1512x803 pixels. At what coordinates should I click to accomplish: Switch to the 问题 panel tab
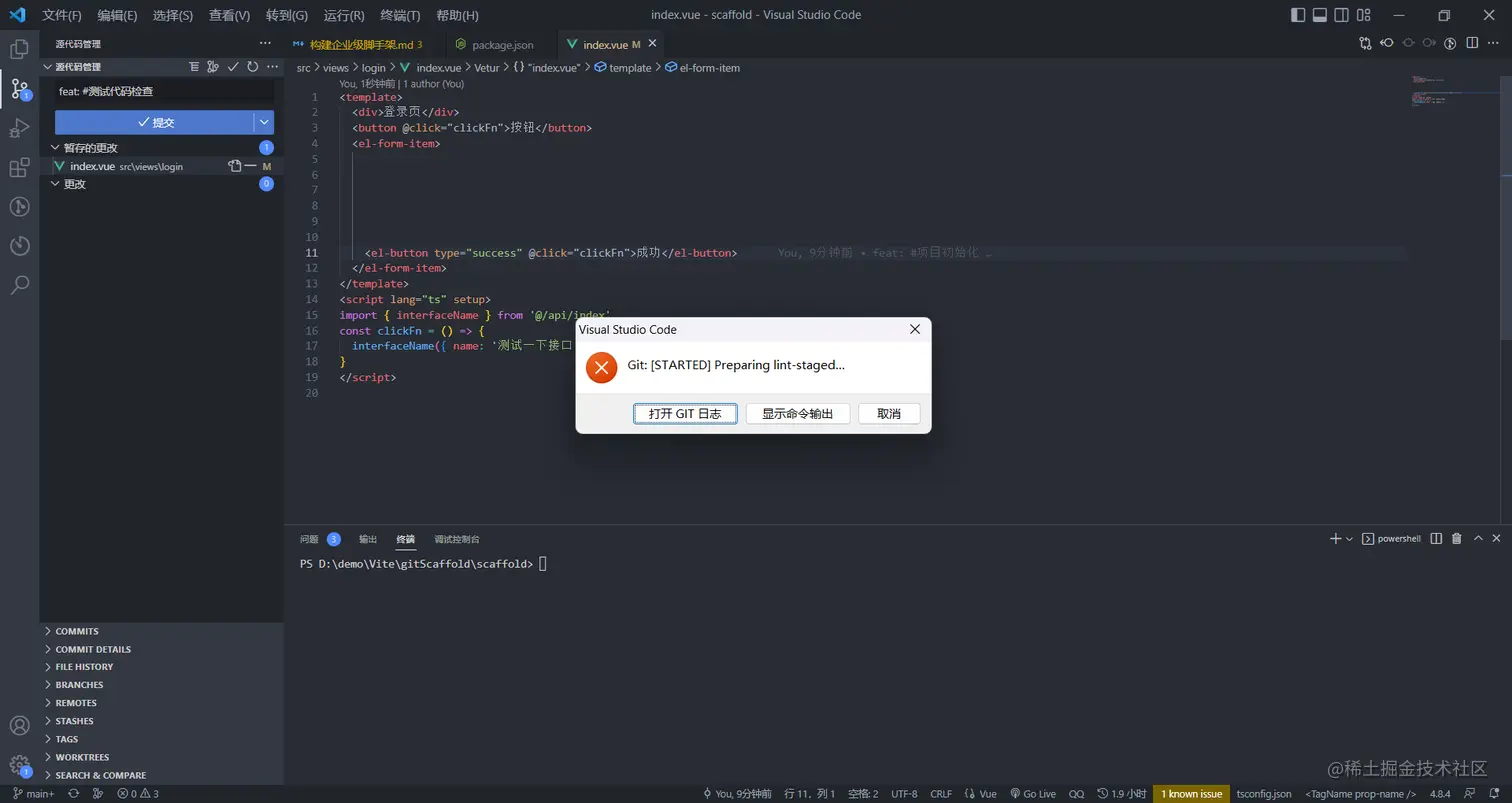pyautogui.click(x=309, y=539)
